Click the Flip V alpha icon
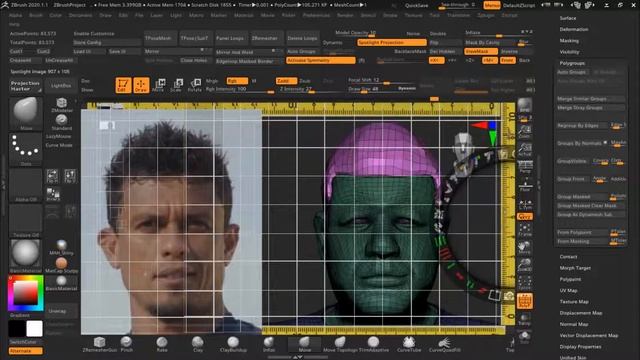The image size is (640, 360). (70, 176)
